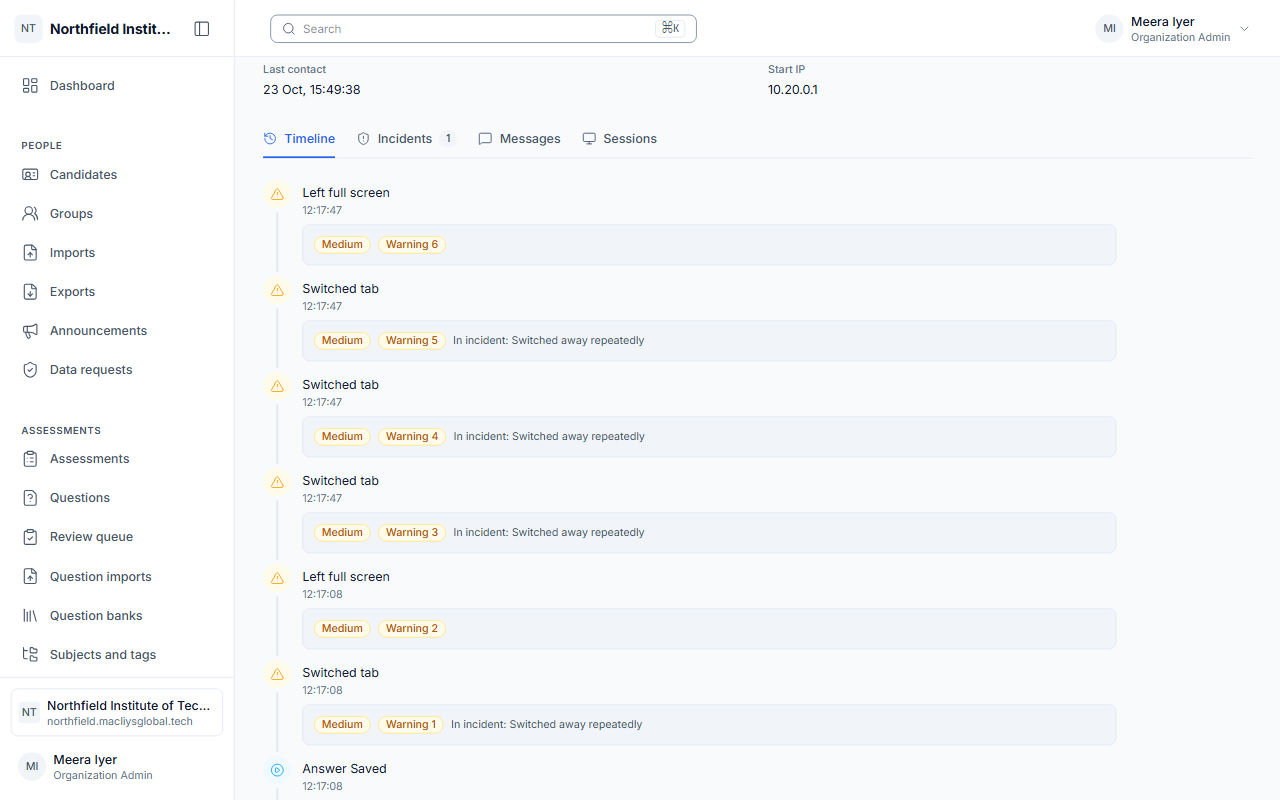
Task: Click the Answer Saved play icon
Action: tap(277, 770)
